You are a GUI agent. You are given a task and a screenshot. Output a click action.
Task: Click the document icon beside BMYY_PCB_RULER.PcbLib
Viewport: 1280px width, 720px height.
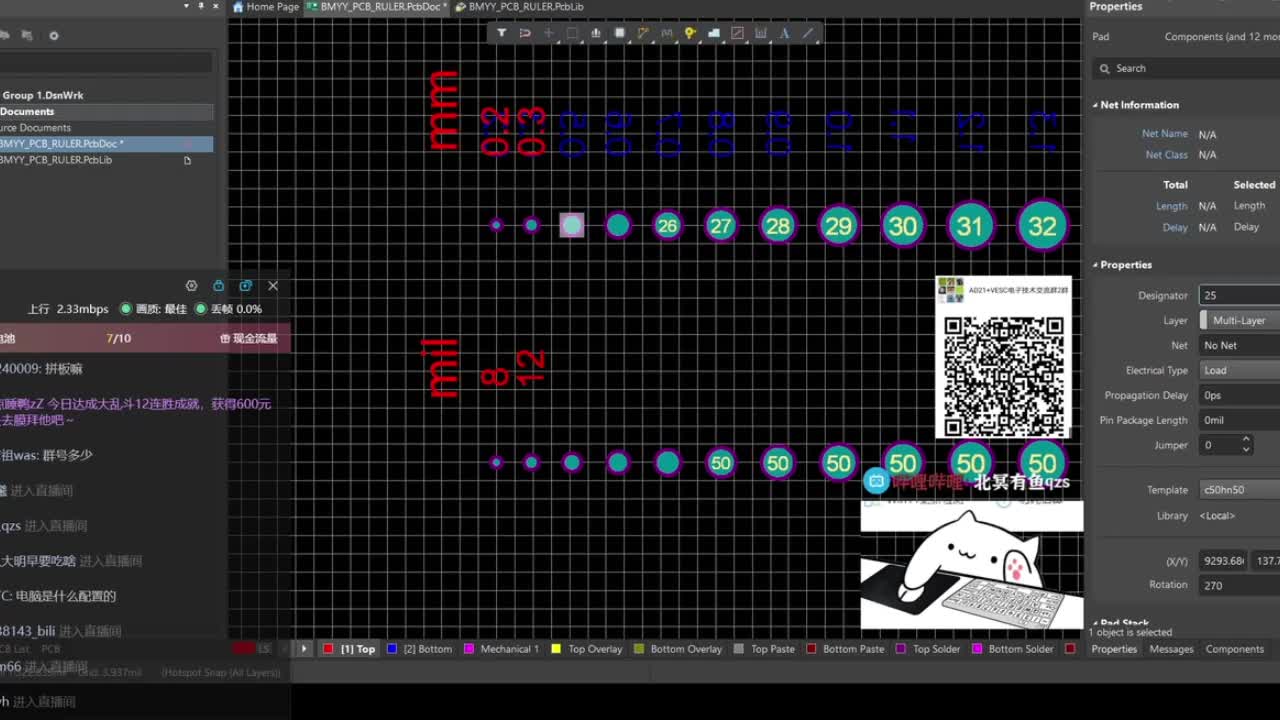[x=187, y=160]
